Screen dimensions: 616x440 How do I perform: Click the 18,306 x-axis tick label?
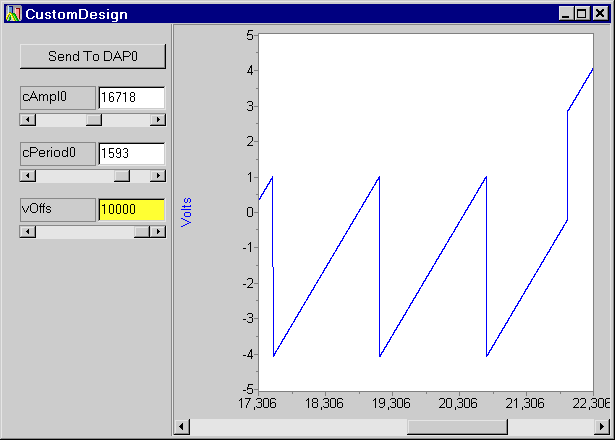pos(324,403)
